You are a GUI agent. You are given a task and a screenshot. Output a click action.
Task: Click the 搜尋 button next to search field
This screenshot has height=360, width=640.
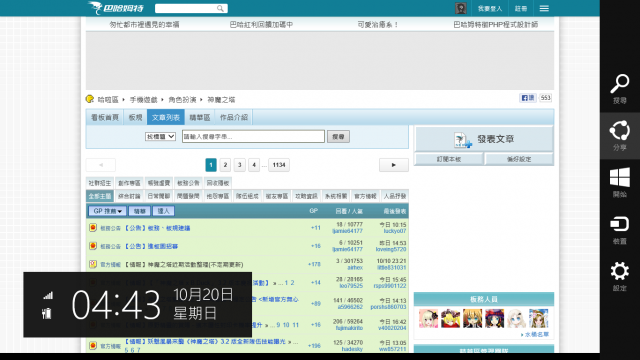pyautogui.click(x=338, y=137)
